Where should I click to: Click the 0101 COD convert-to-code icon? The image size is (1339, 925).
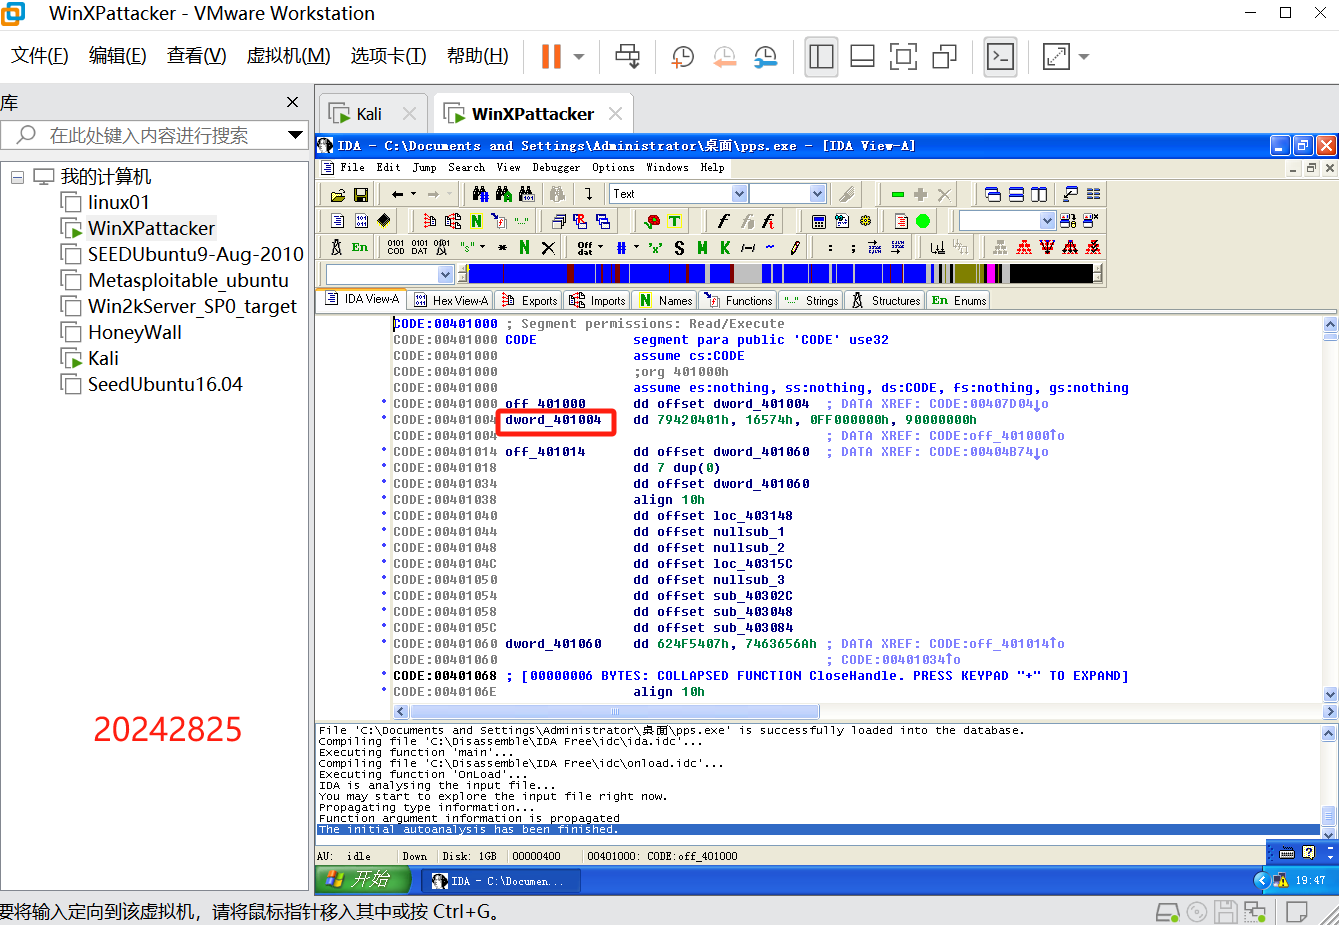pyautogui.click(x=396, y=247)
